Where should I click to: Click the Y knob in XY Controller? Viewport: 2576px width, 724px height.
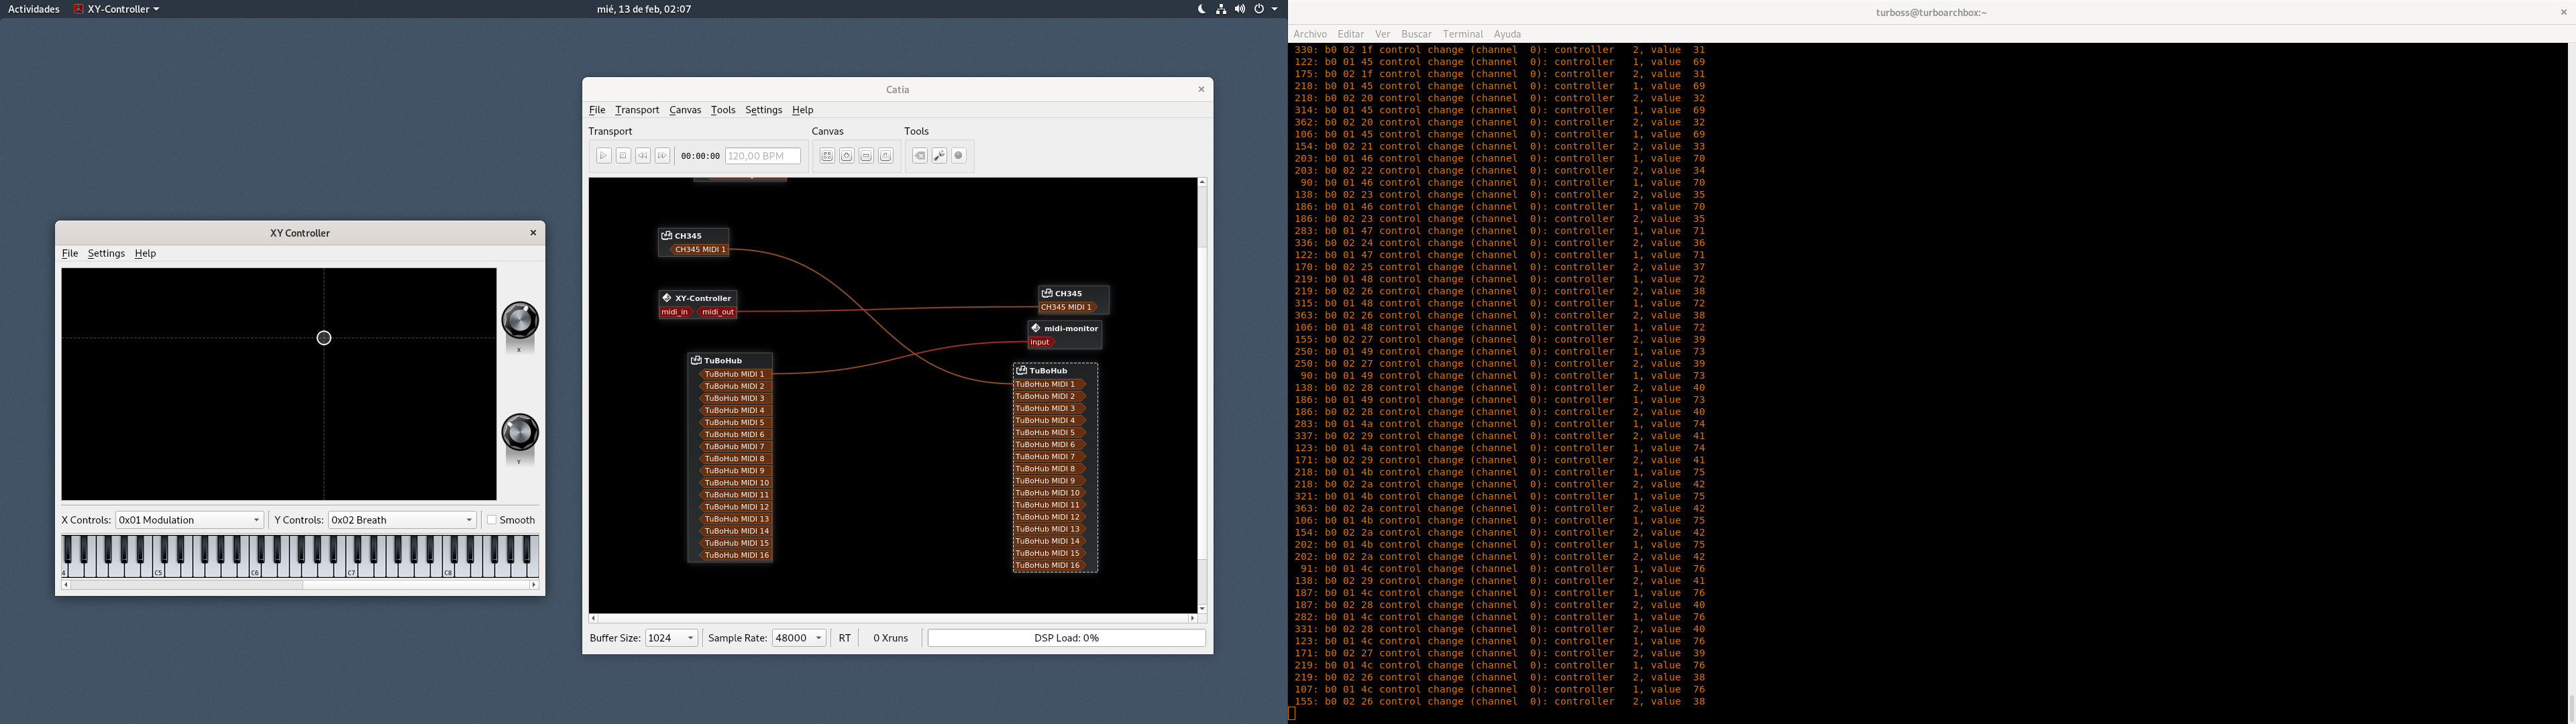pyautogui.click(x=520, y=432)
